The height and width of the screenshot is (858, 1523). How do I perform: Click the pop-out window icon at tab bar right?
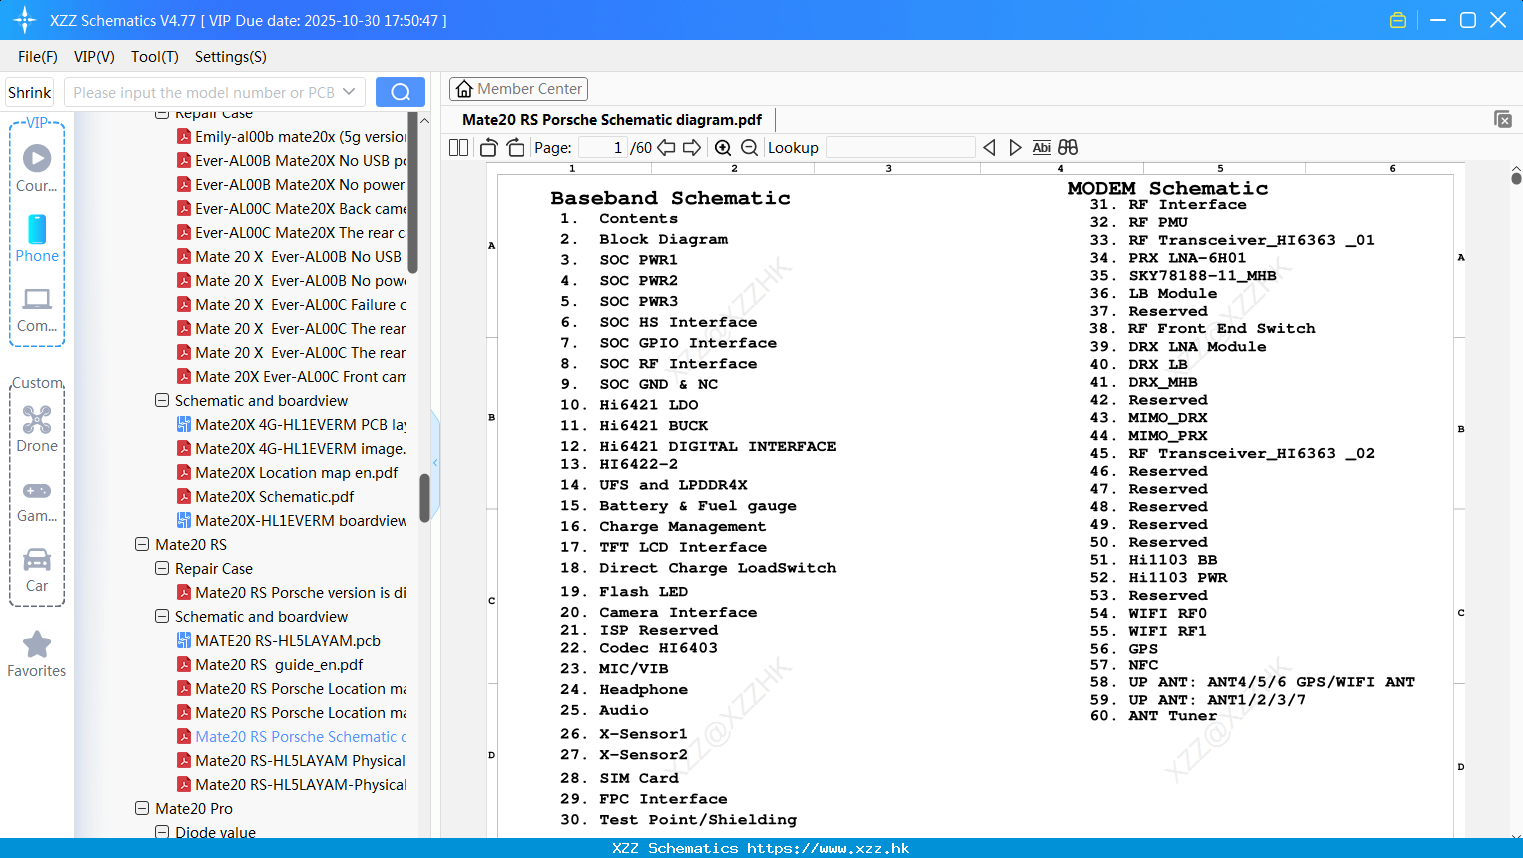[1503, 119]
